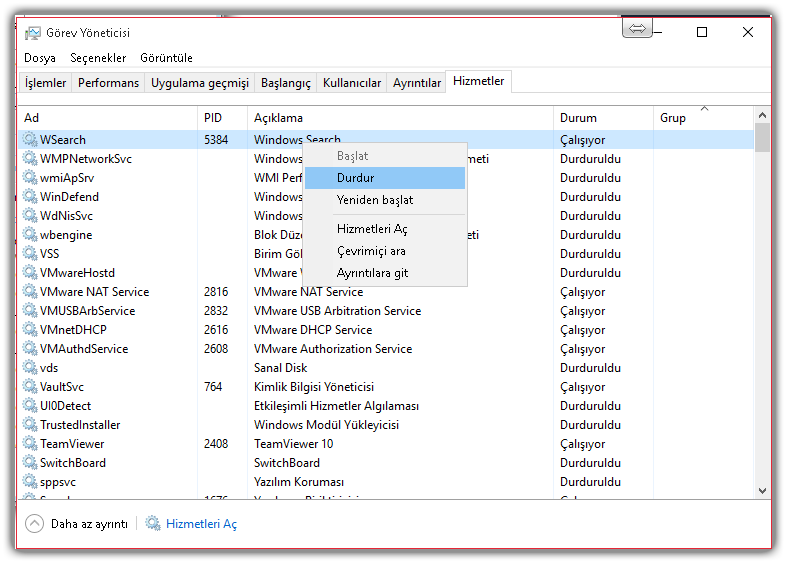This screenshot has height=564, width=787.
Task: Click the Kimlik Bilgisi Yöneticisi description
Action: 314,387
